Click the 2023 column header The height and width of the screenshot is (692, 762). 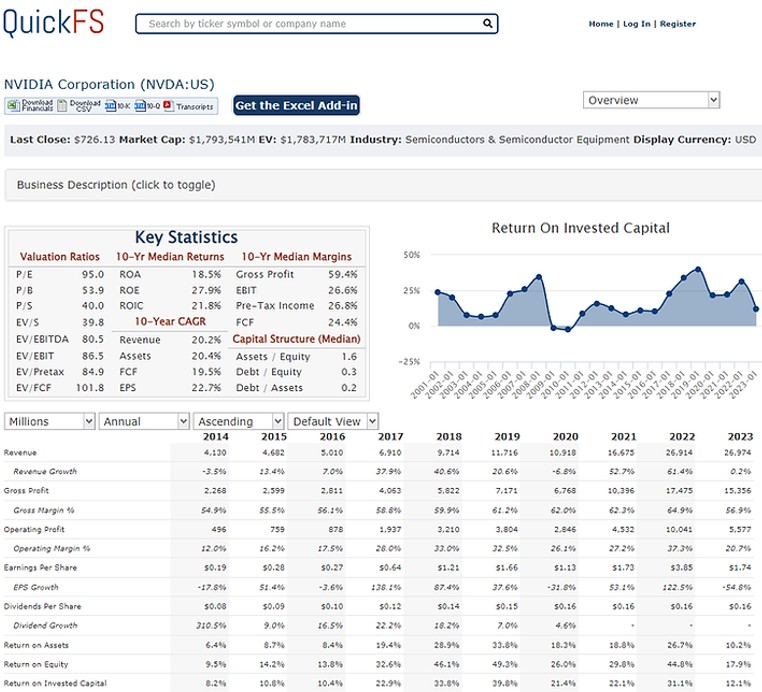click(740, 436)
